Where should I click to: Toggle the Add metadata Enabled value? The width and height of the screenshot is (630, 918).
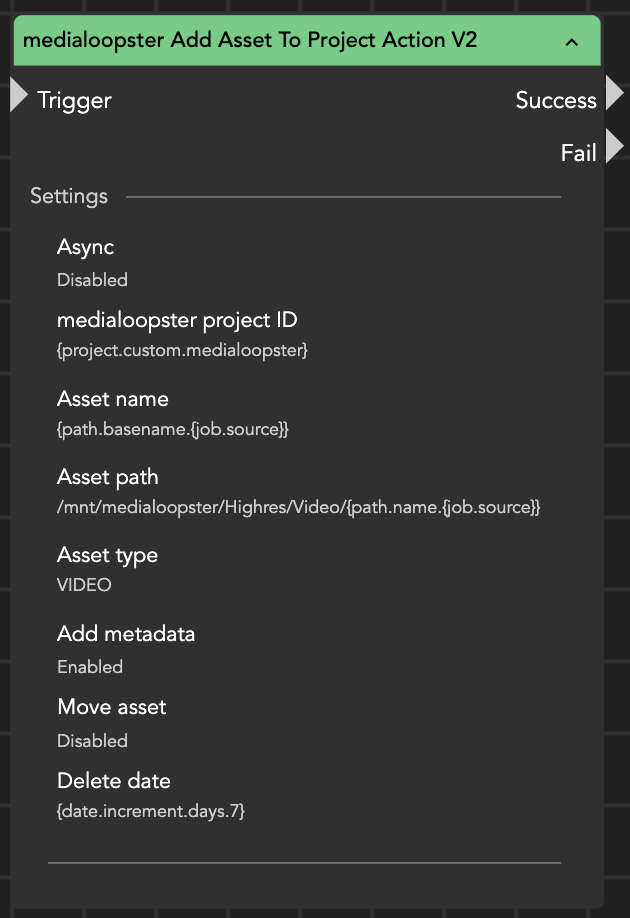coord(90,667)
